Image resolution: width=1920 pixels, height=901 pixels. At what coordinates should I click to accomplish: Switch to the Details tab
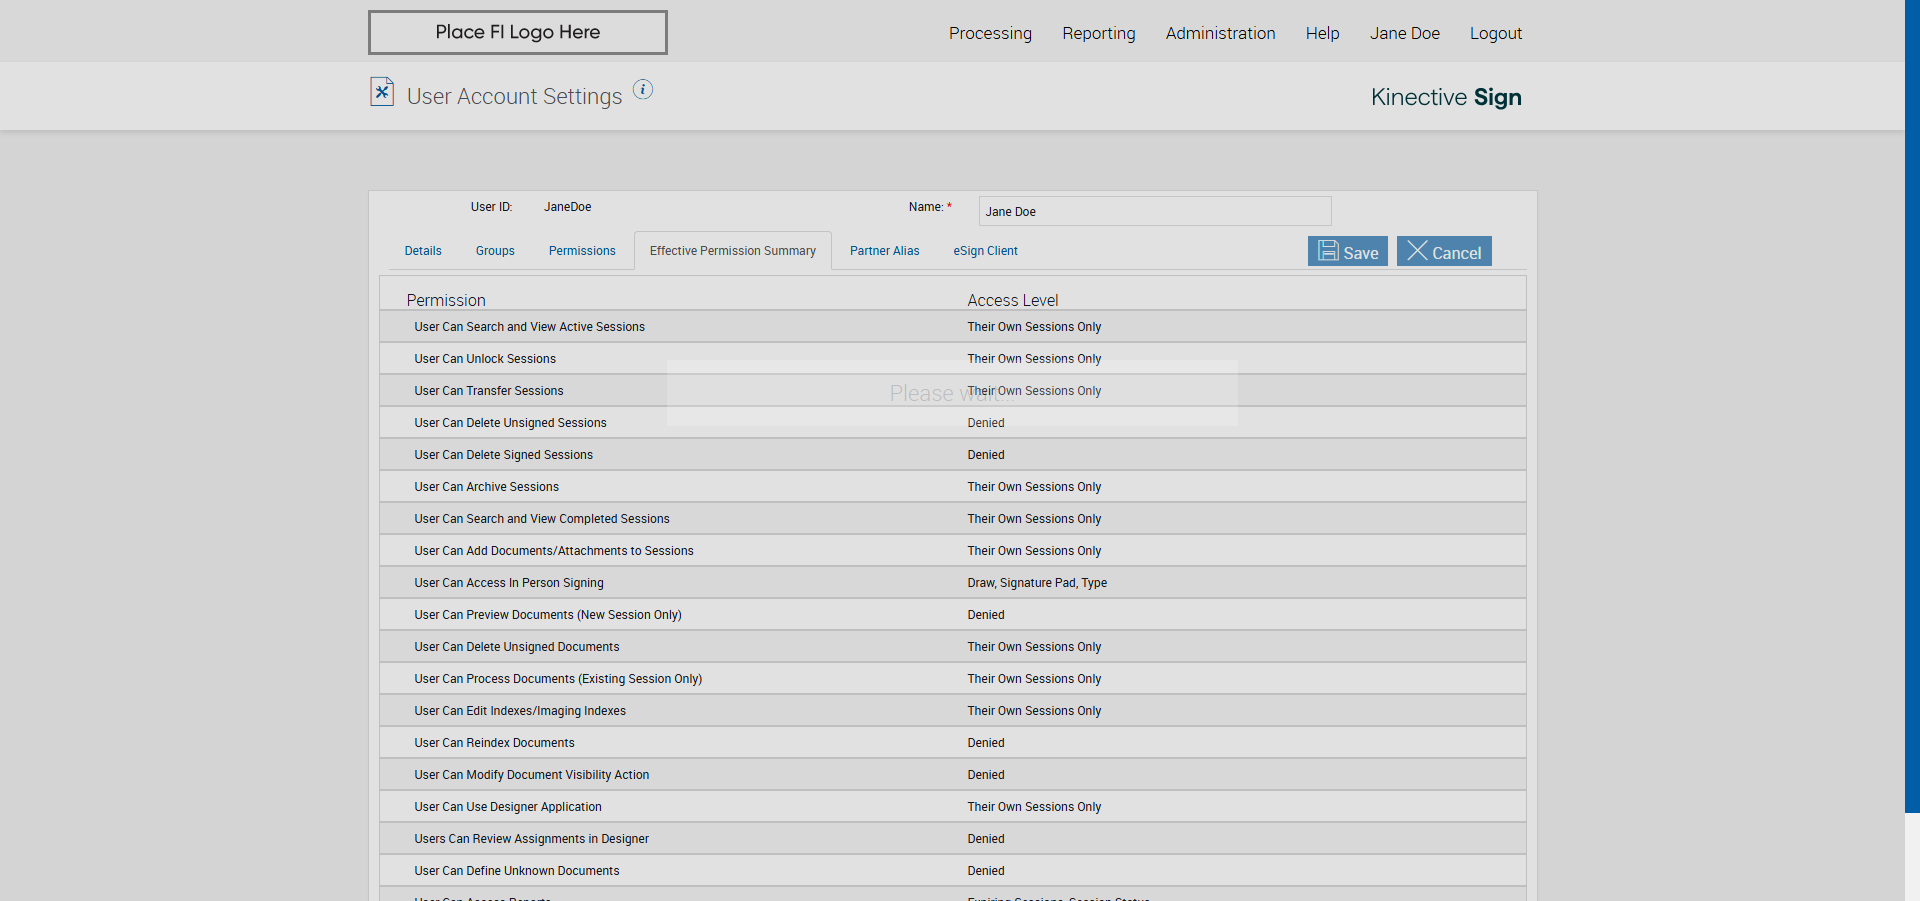tap(423, 251)
